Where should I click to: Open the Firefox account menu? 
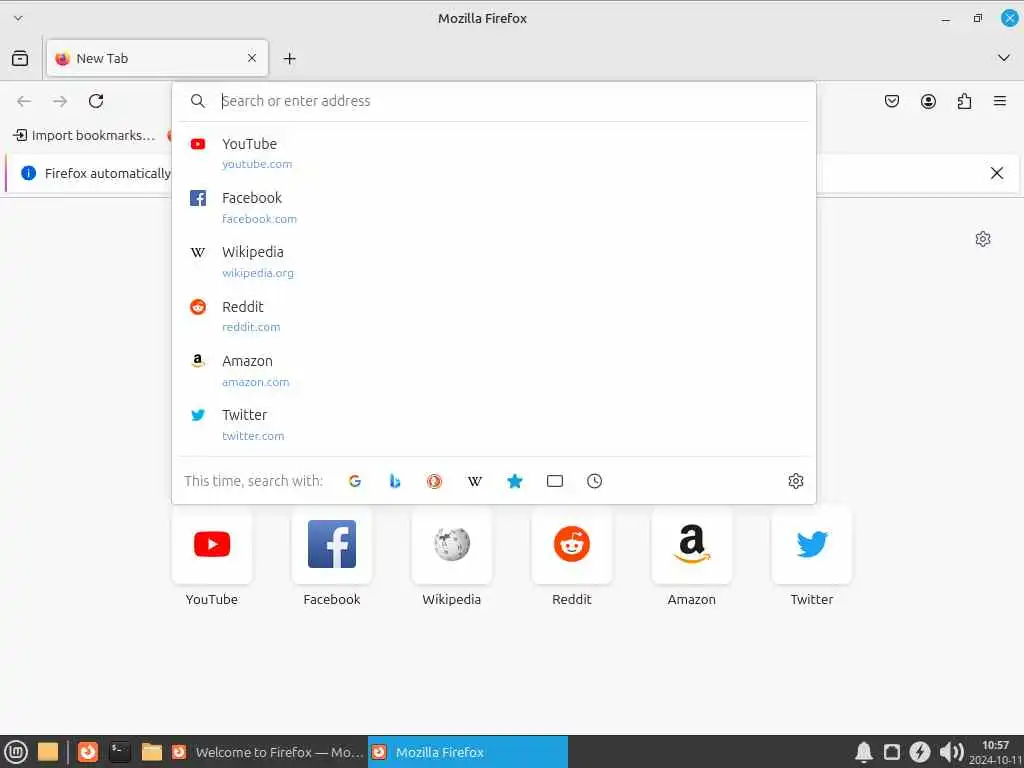pos(928,101)
